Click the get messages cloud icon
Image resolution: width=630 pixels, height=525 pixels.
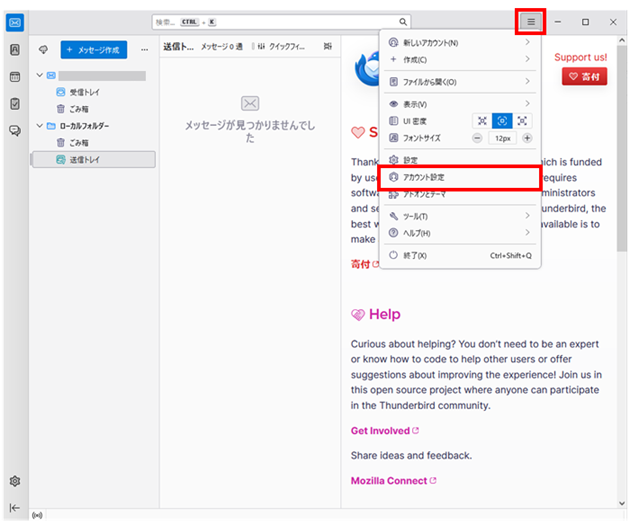44,49
